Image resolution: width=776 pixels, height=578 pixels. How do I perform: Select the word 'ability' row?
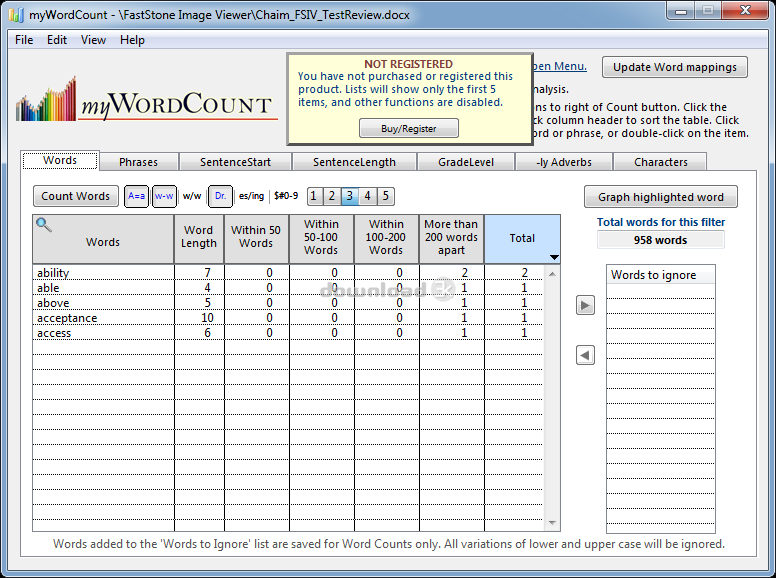288,273
